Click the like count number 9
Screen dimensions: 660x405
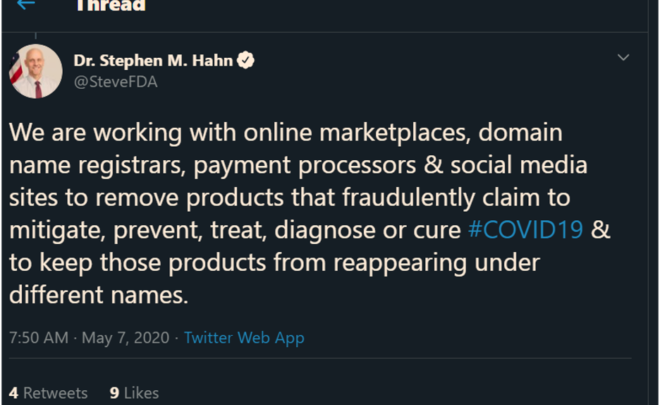click(114, 393)
